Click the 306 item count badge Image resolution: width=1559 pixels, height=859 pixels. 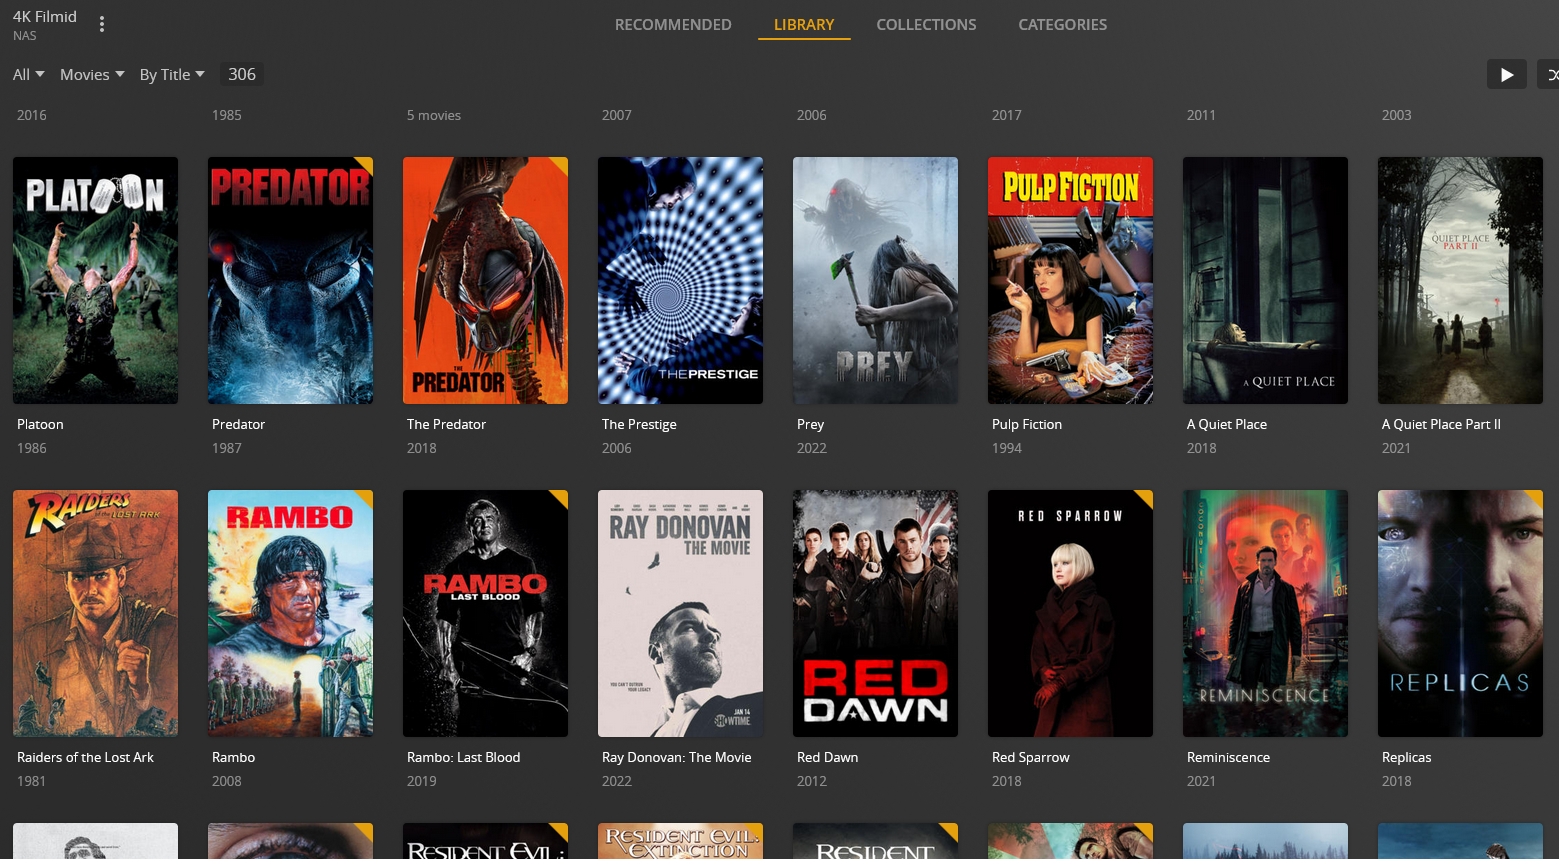(x=242, y=74)
